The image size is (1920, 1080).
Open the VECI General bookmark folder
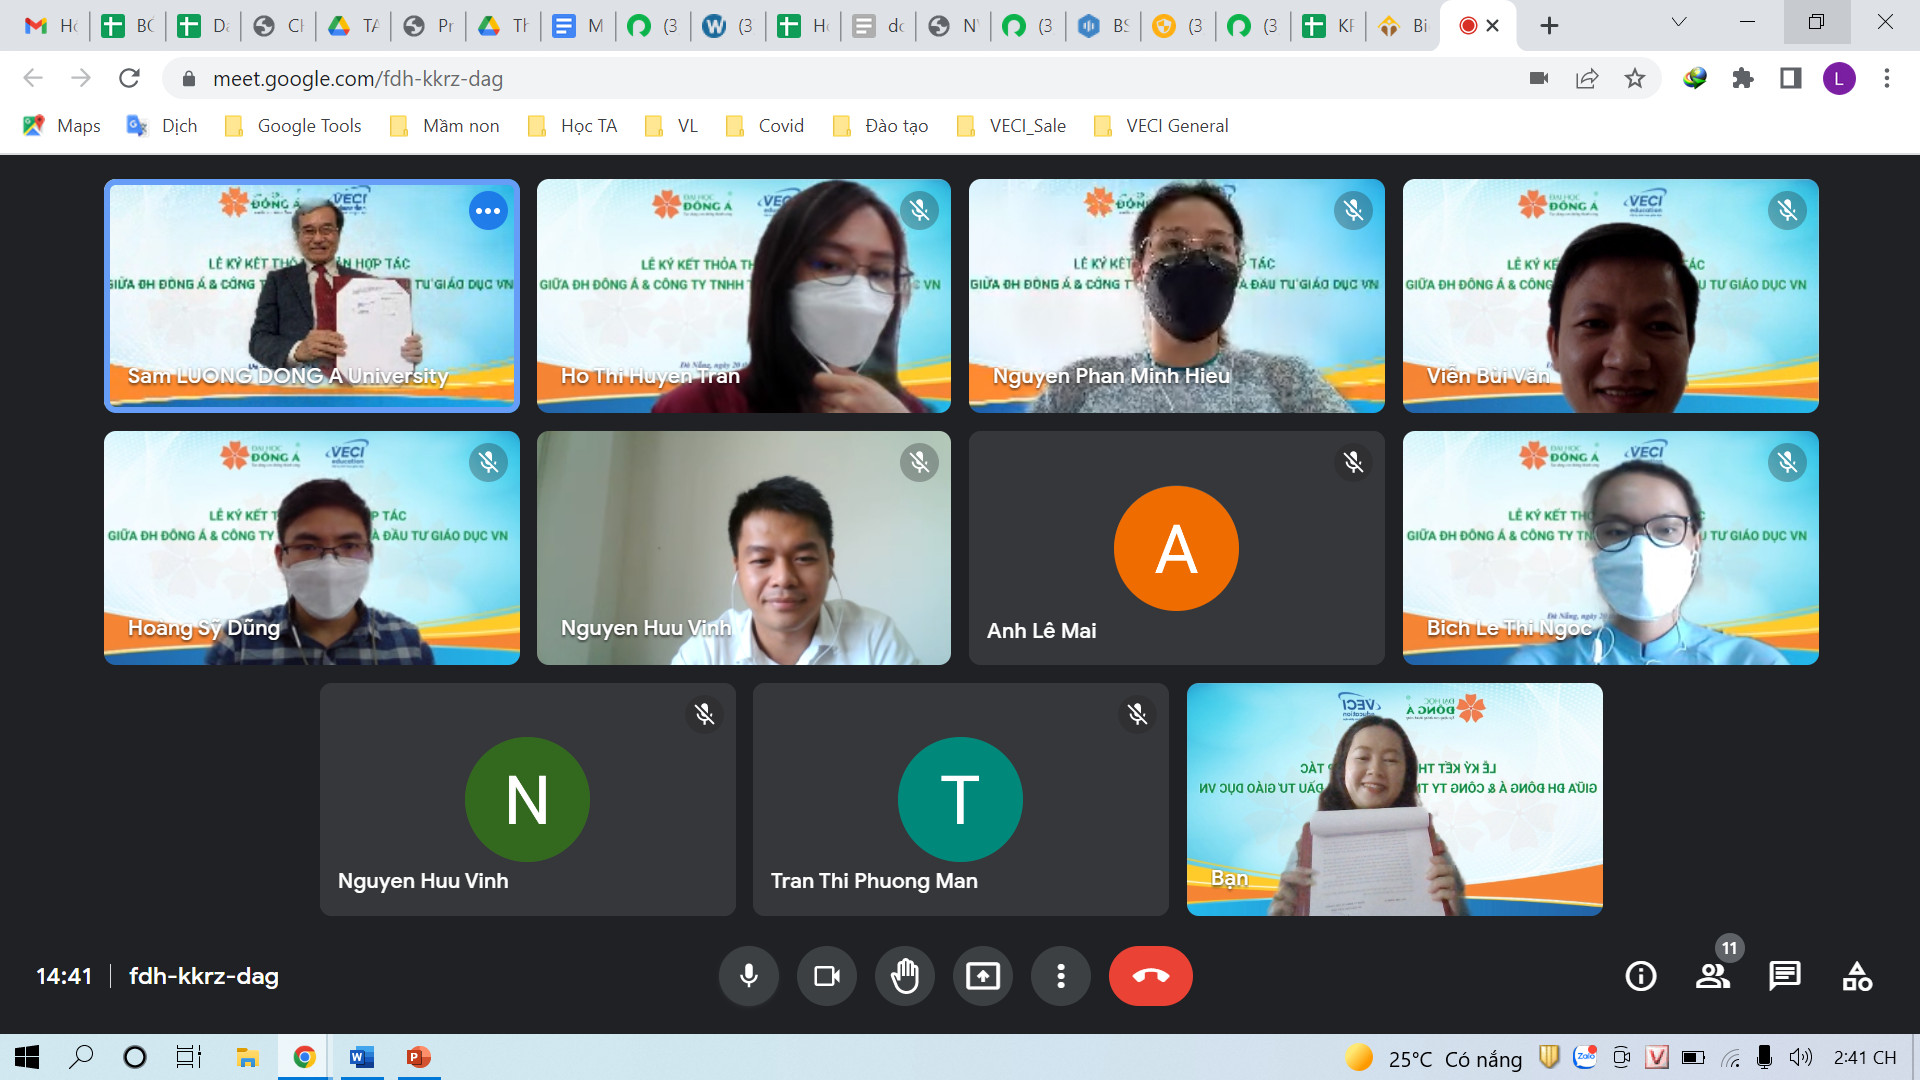tap(1162, 126)
